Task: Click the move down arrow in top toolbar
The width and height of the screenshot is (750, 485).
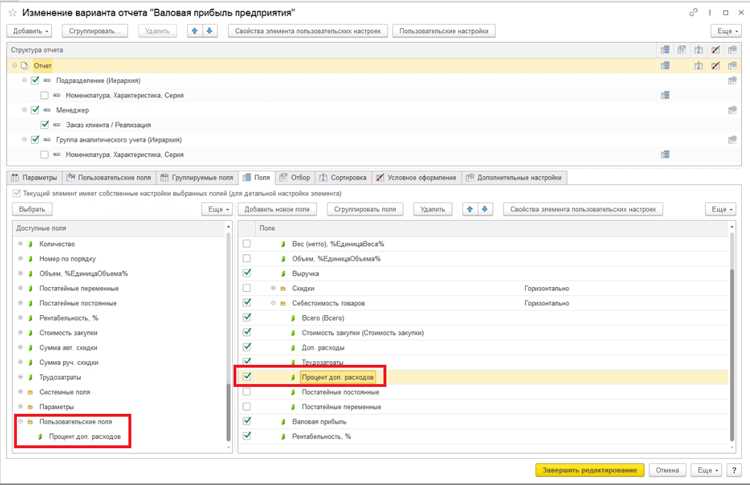Action: click(x=210, y=31)
